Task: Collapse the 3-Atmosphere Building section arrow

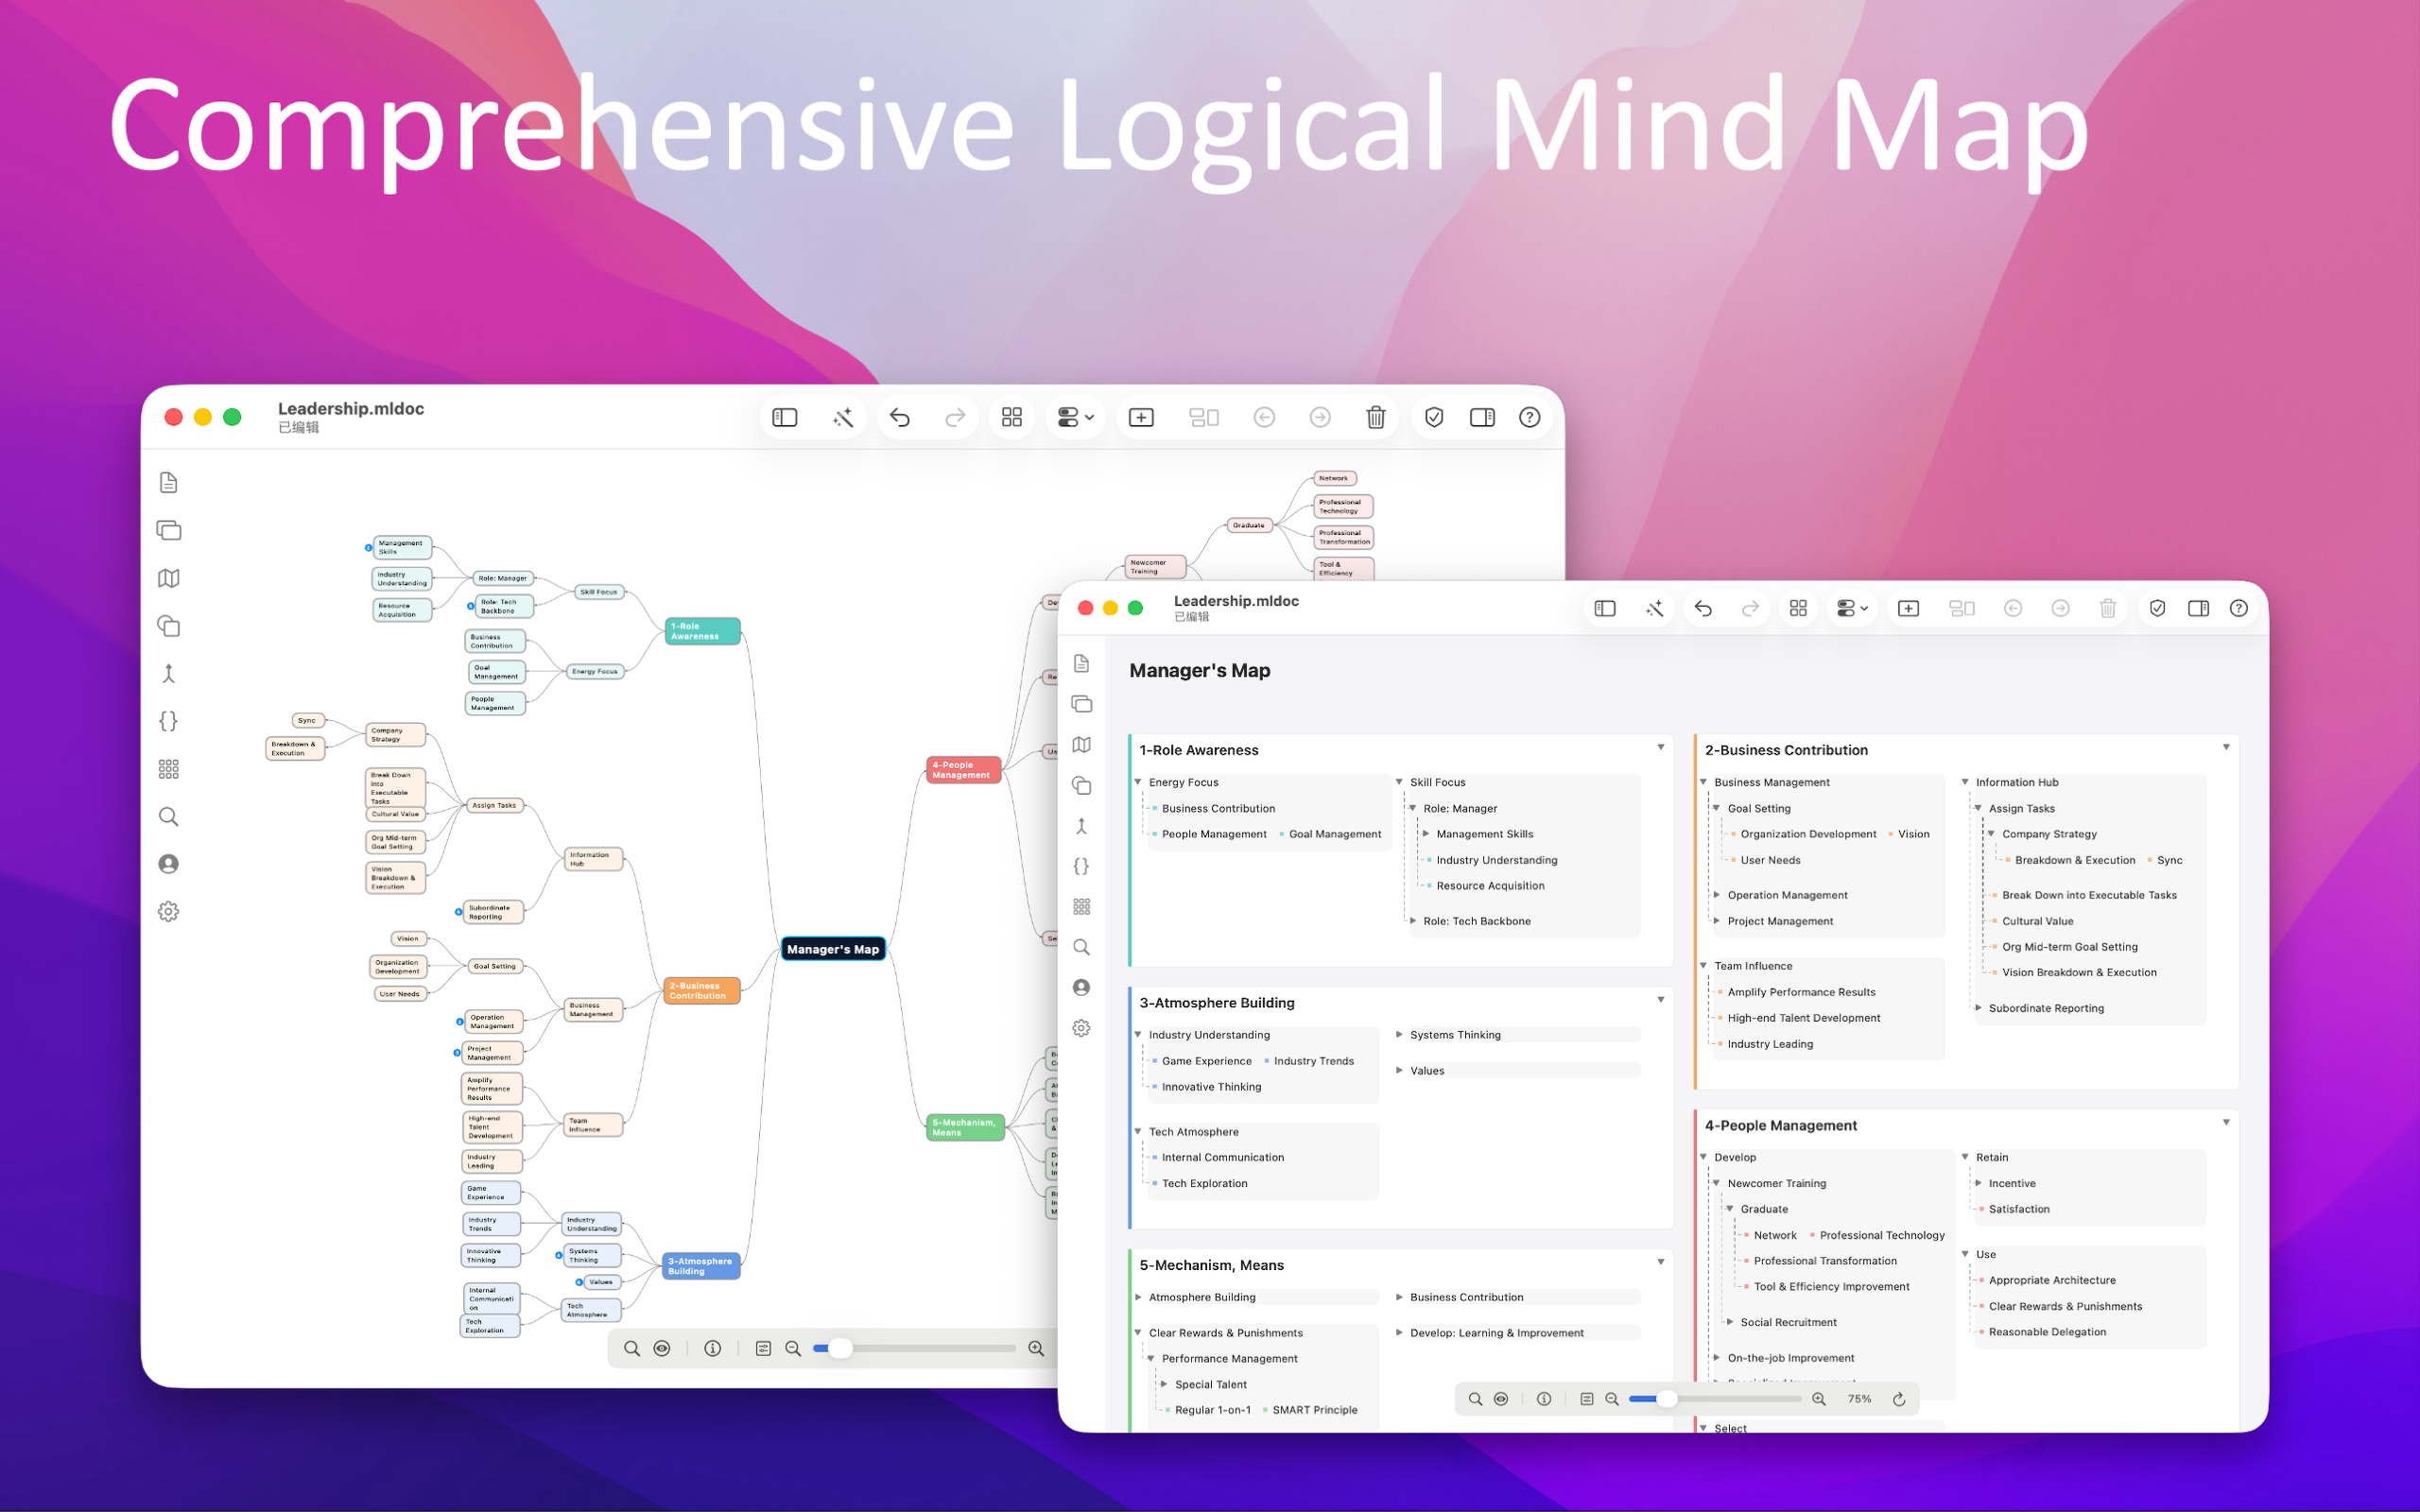Action: click(x=1661, y=1000)
